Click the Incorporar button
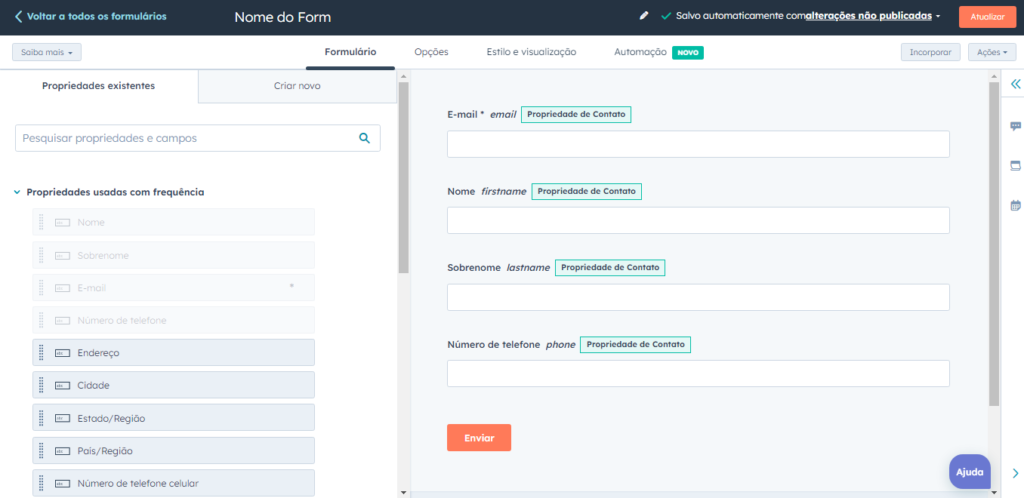1024x498 pixels. coord(931,52)
